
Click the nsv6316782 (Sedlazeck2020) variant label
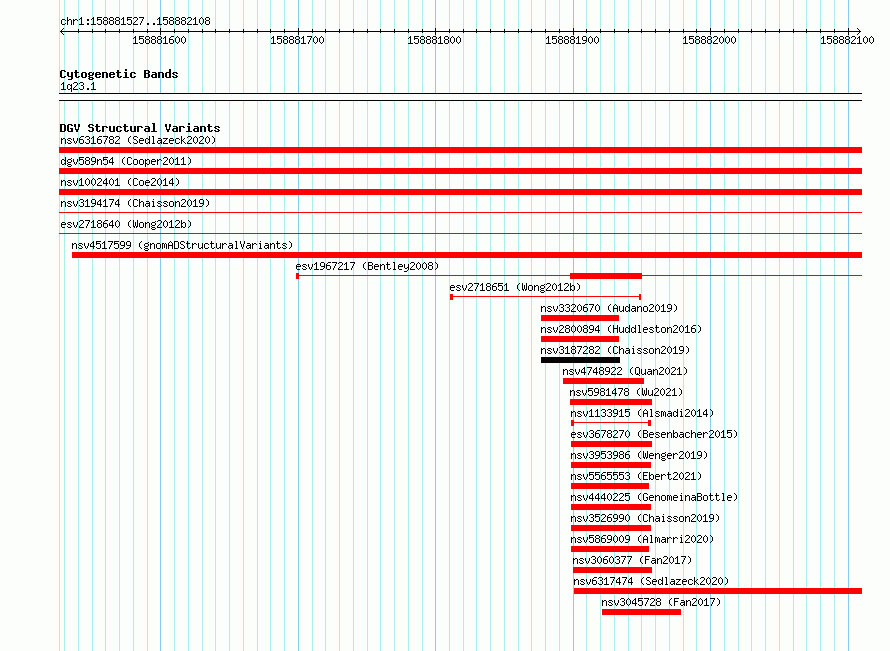coord(138,140)
